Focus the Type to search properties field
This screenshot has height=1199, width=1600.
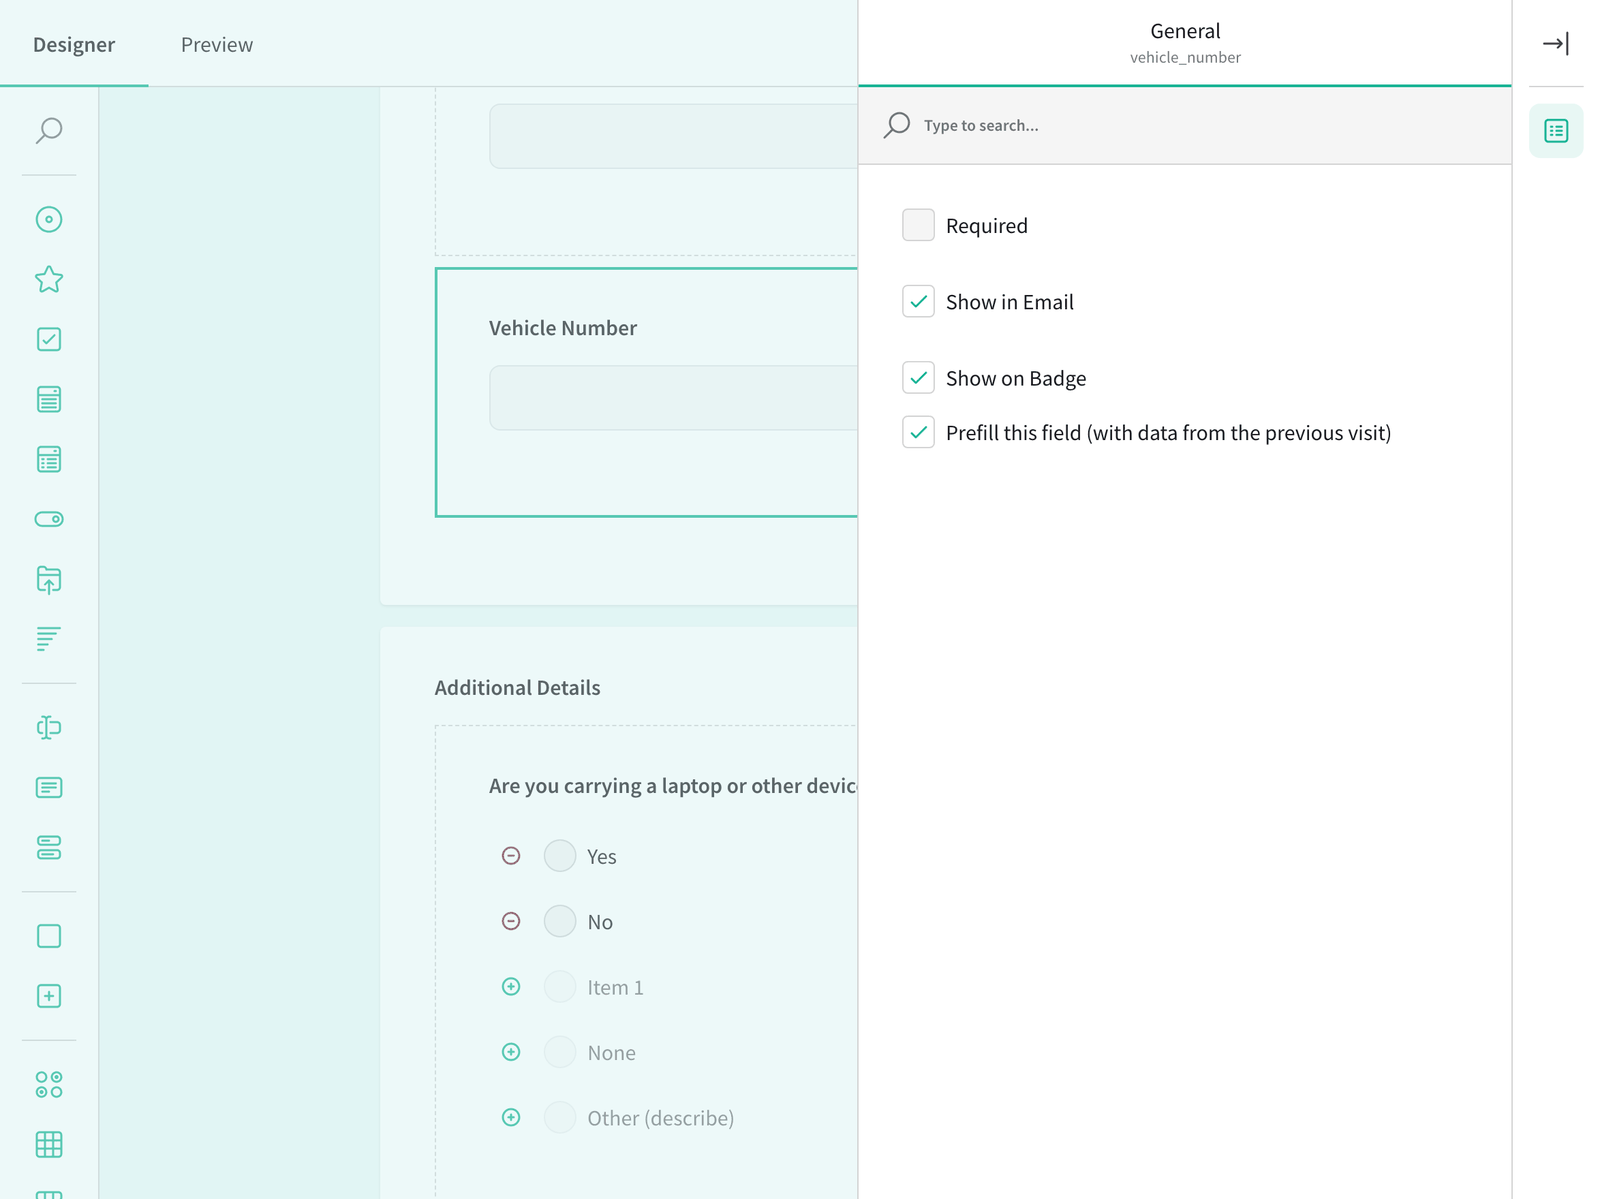[x=1185, y=125]
